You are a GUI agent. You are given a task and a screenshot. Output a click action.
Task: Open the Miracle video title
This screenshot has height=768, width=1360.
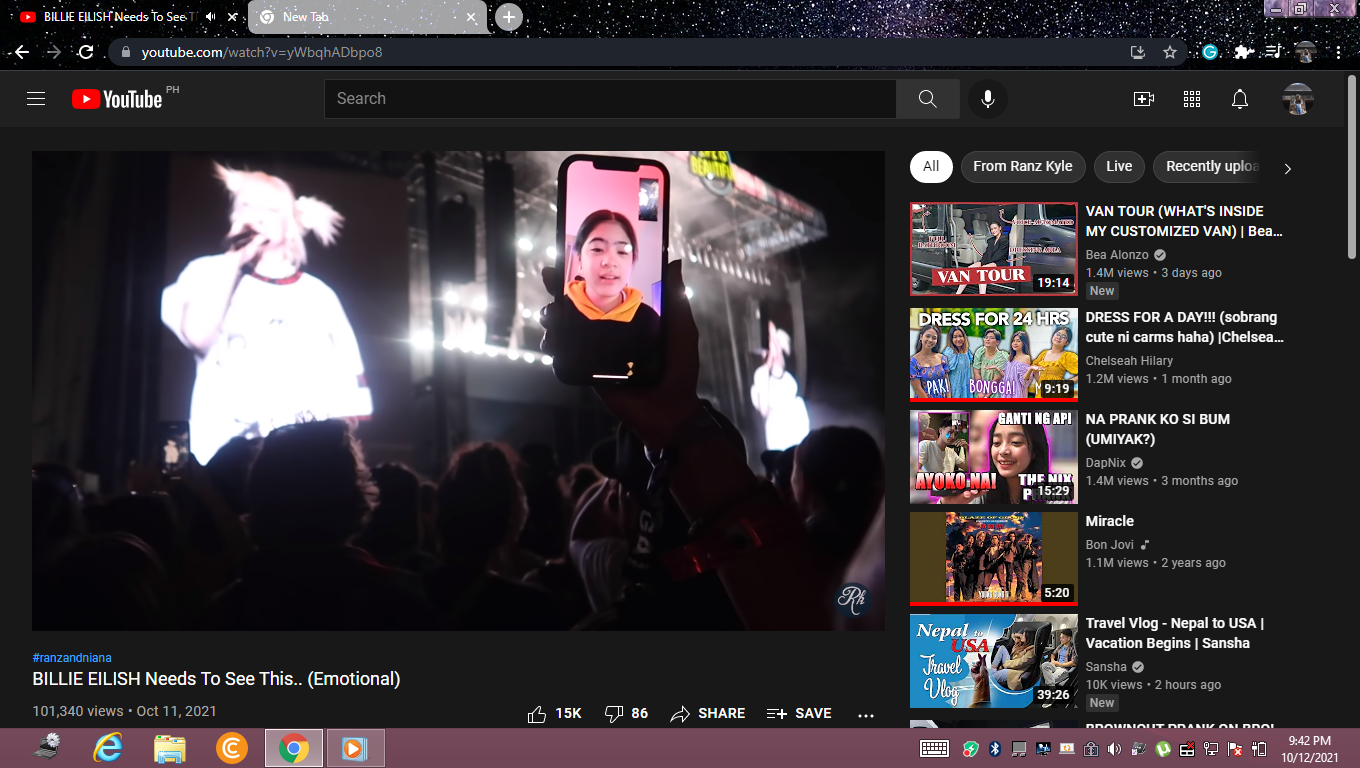[x=1110, y=521]
